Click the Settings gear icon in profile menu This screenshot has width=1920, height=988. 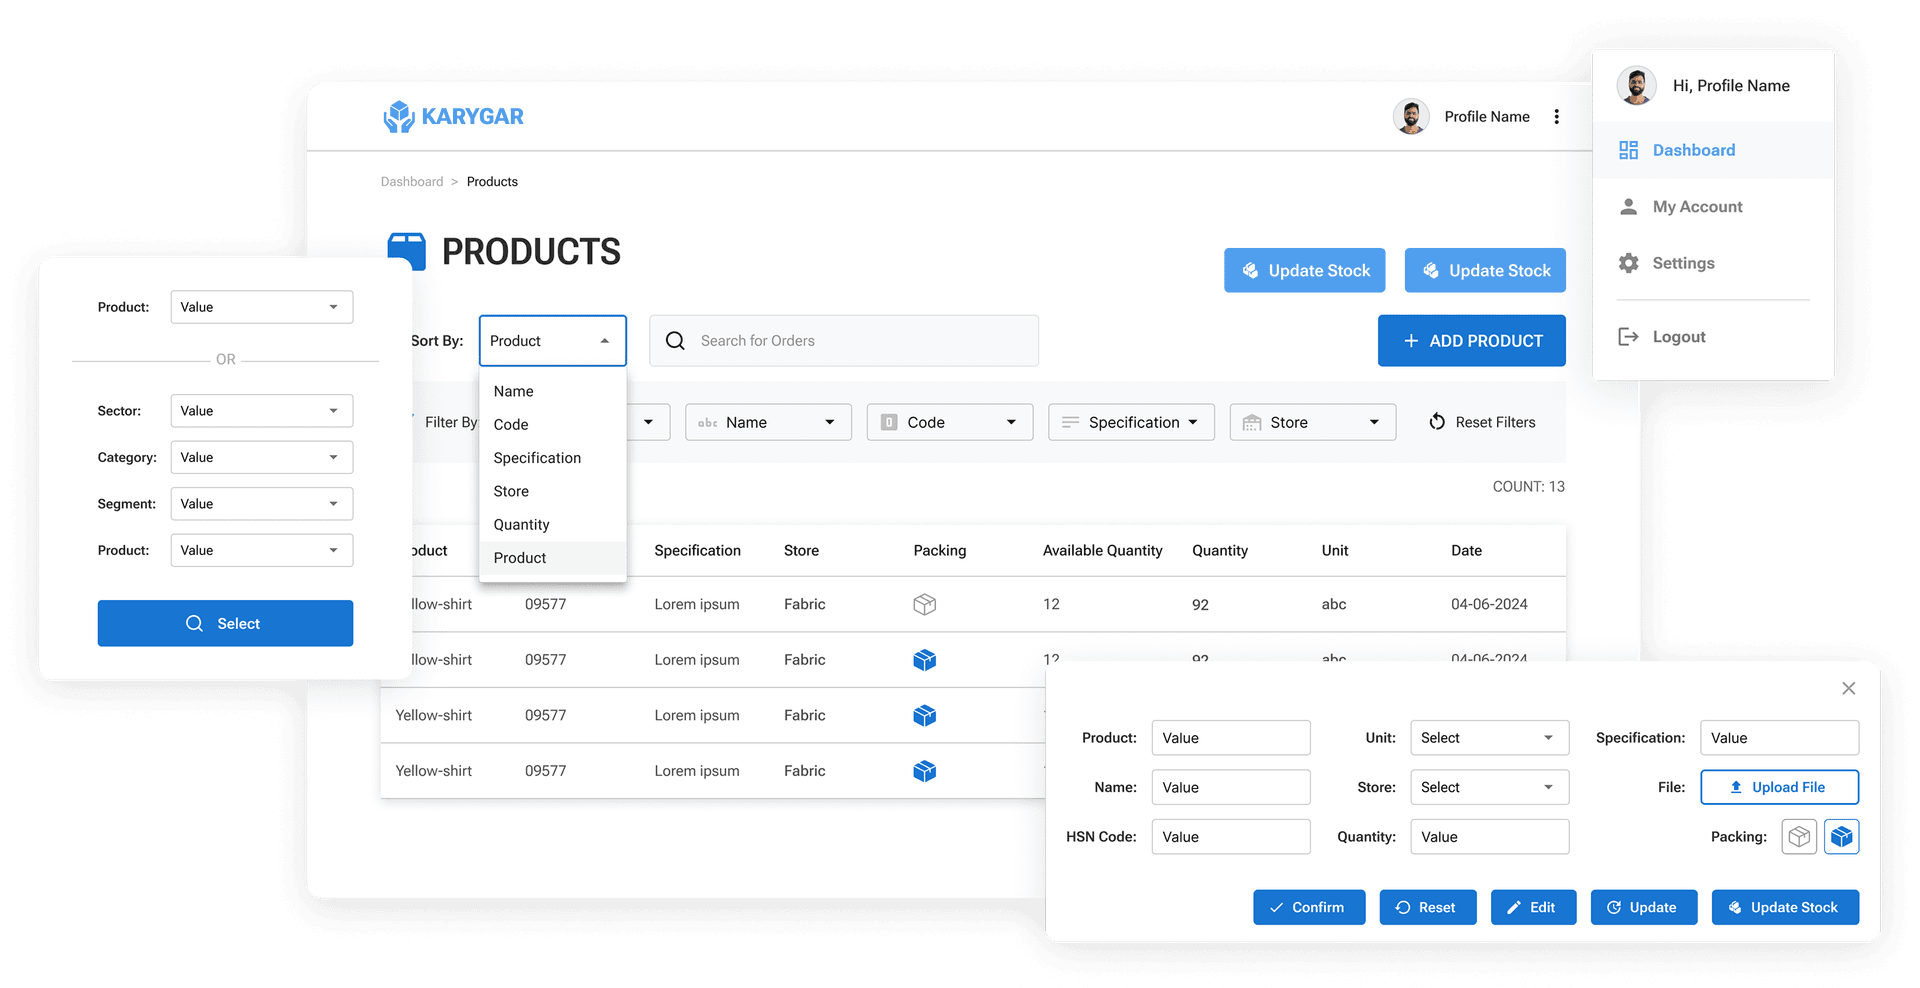point(1629,263)
